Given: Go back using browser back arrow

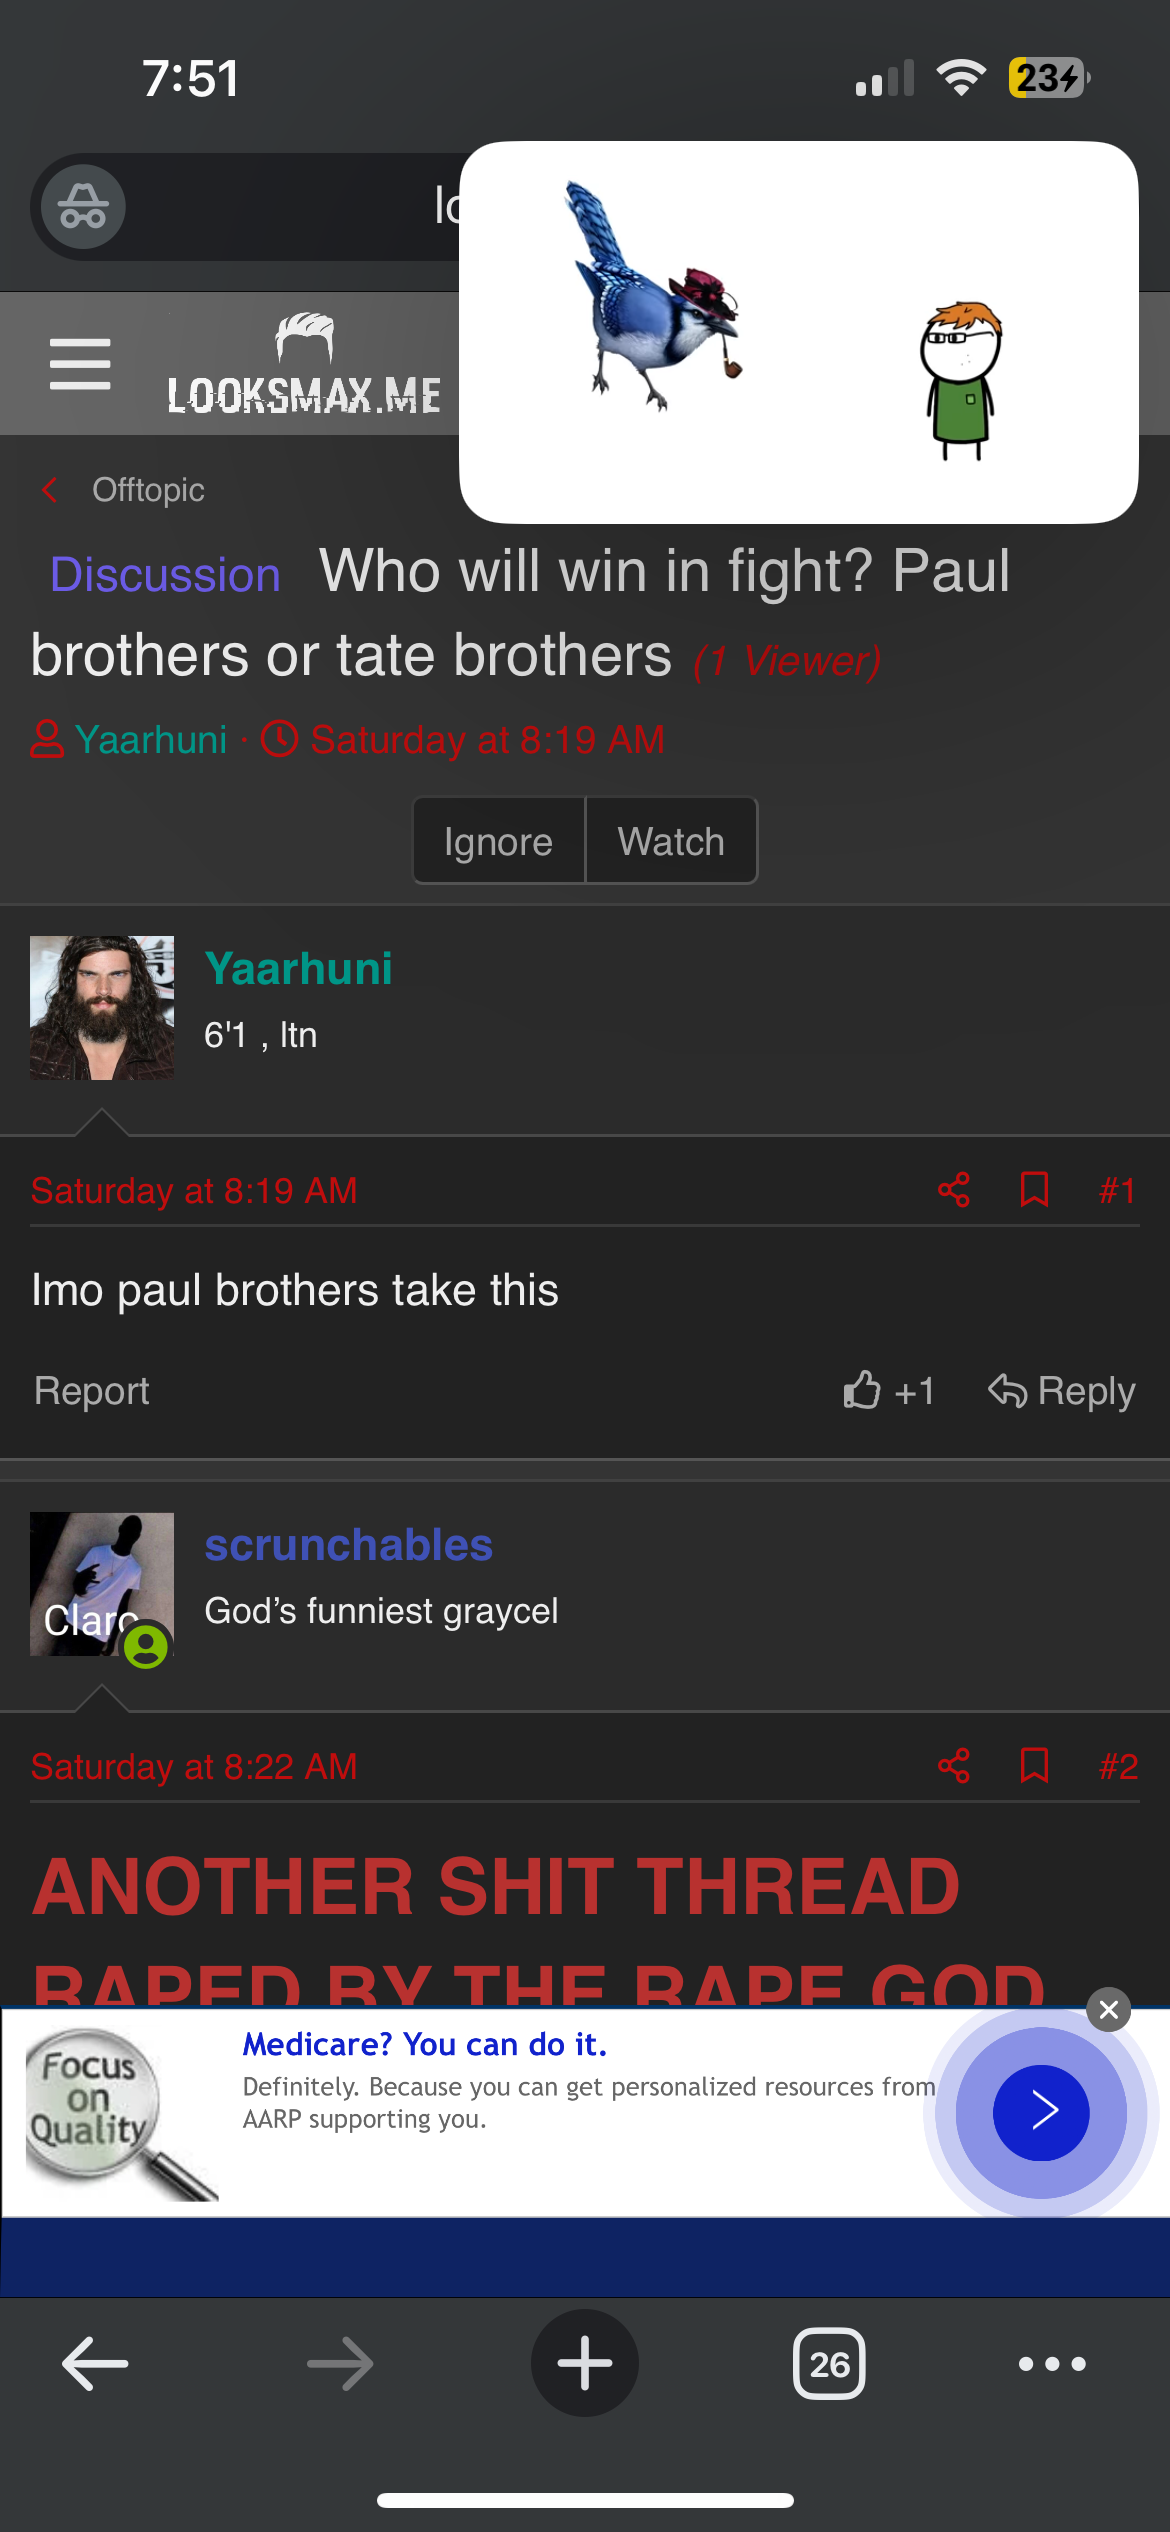Looking at the screenshot, I should point(95,2364).
